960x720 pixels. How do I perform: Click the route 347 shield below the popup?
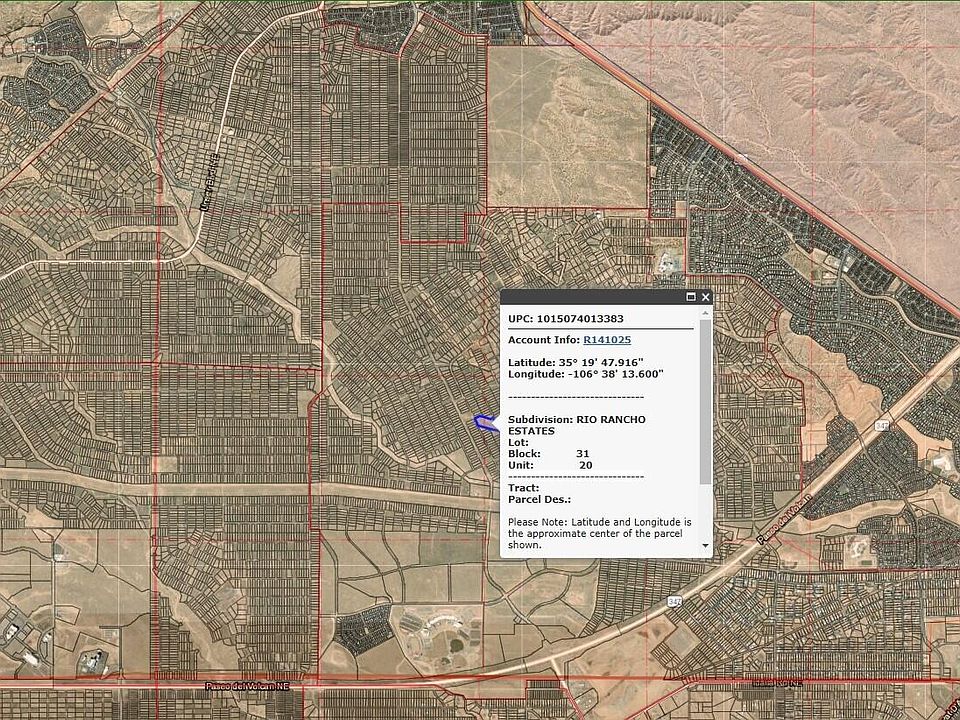coord(676,600)
